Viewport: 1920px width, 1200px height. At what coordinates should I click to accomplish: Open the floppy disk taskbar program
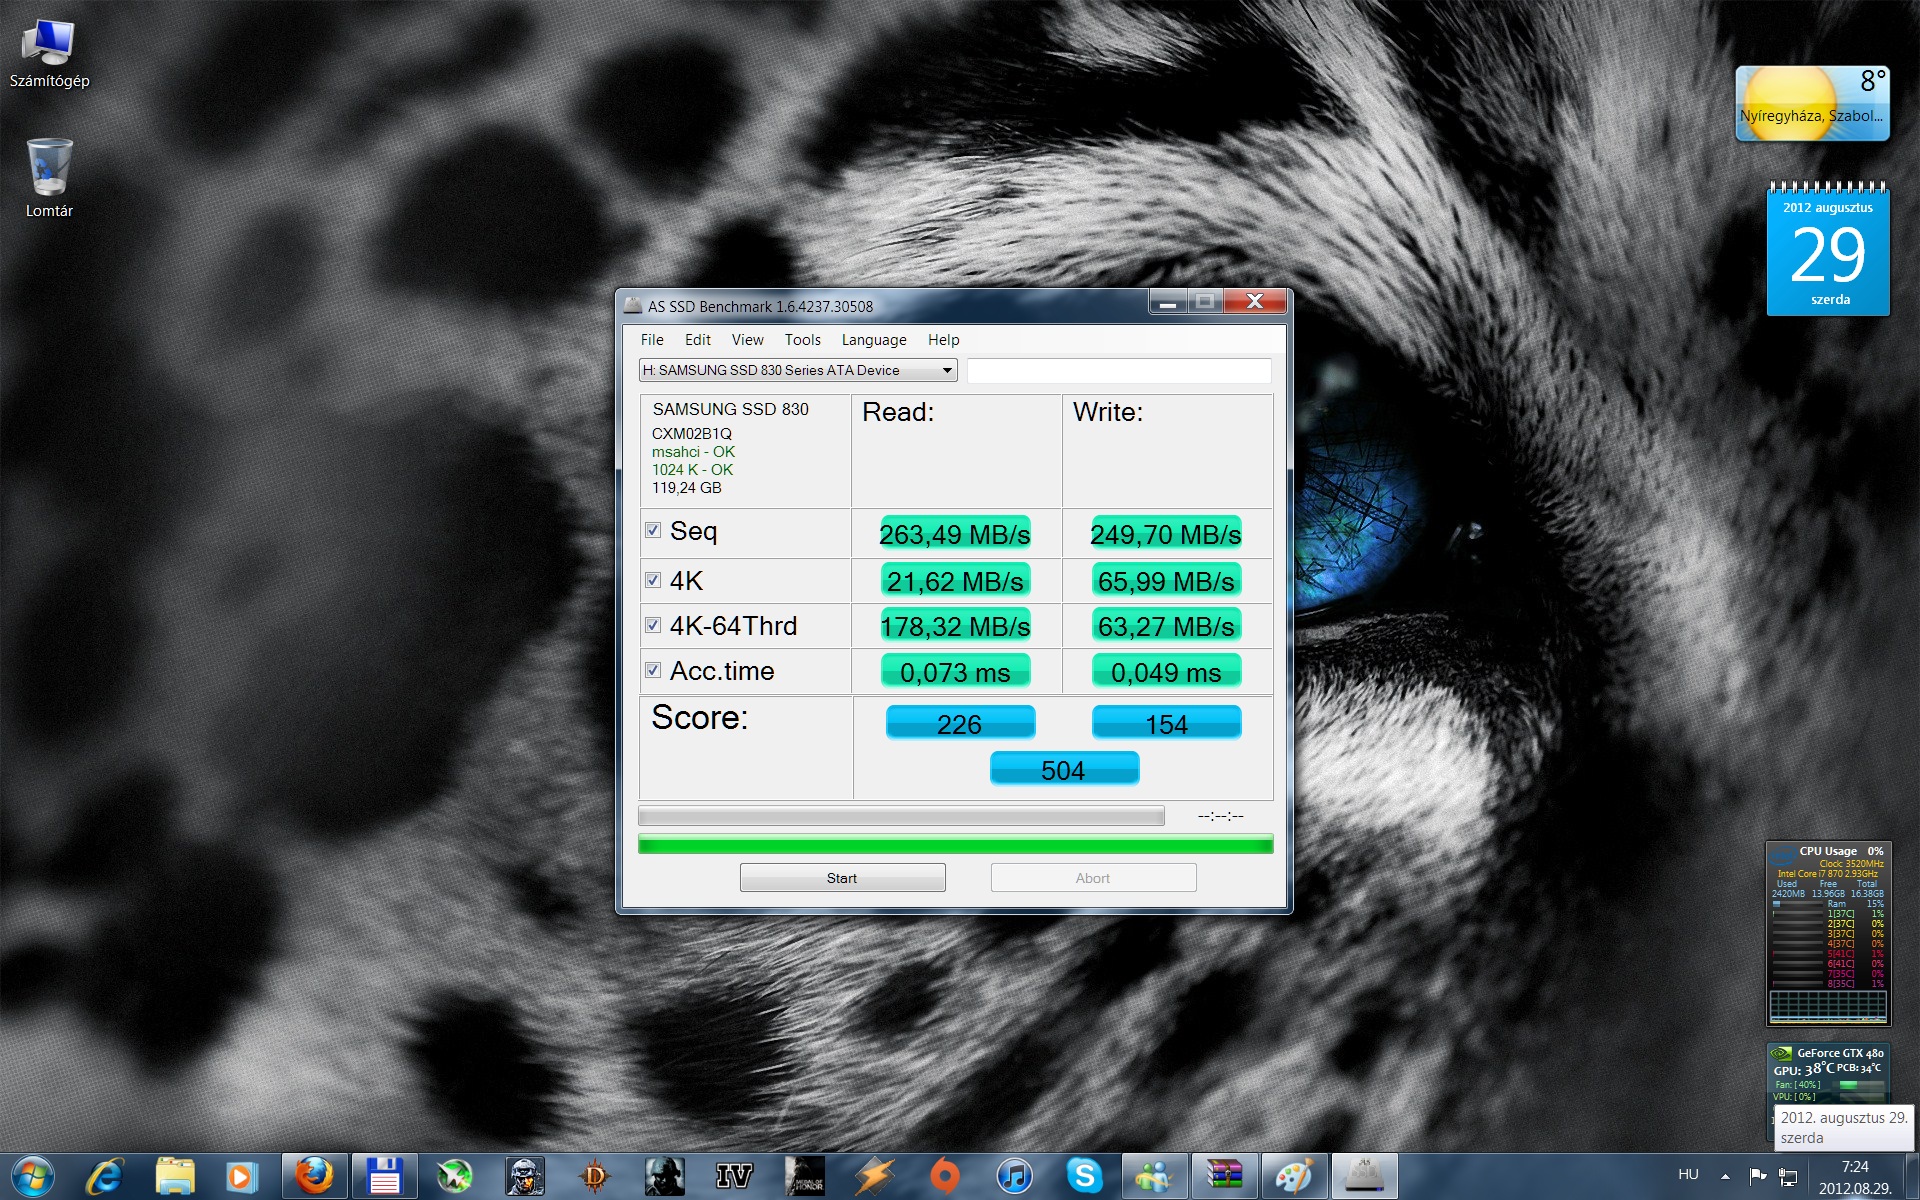click(384, 1176)
